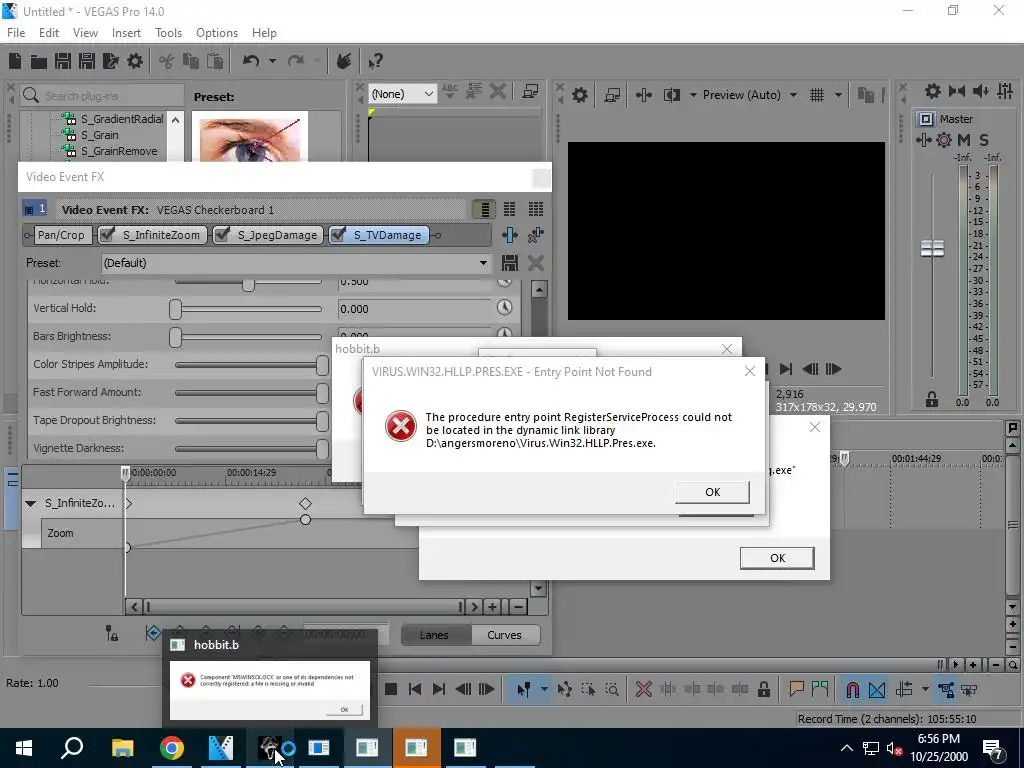The width and height of the screenshot is (1024, 768).
Task: Click the Search plug-ins field
Action: 103,95
